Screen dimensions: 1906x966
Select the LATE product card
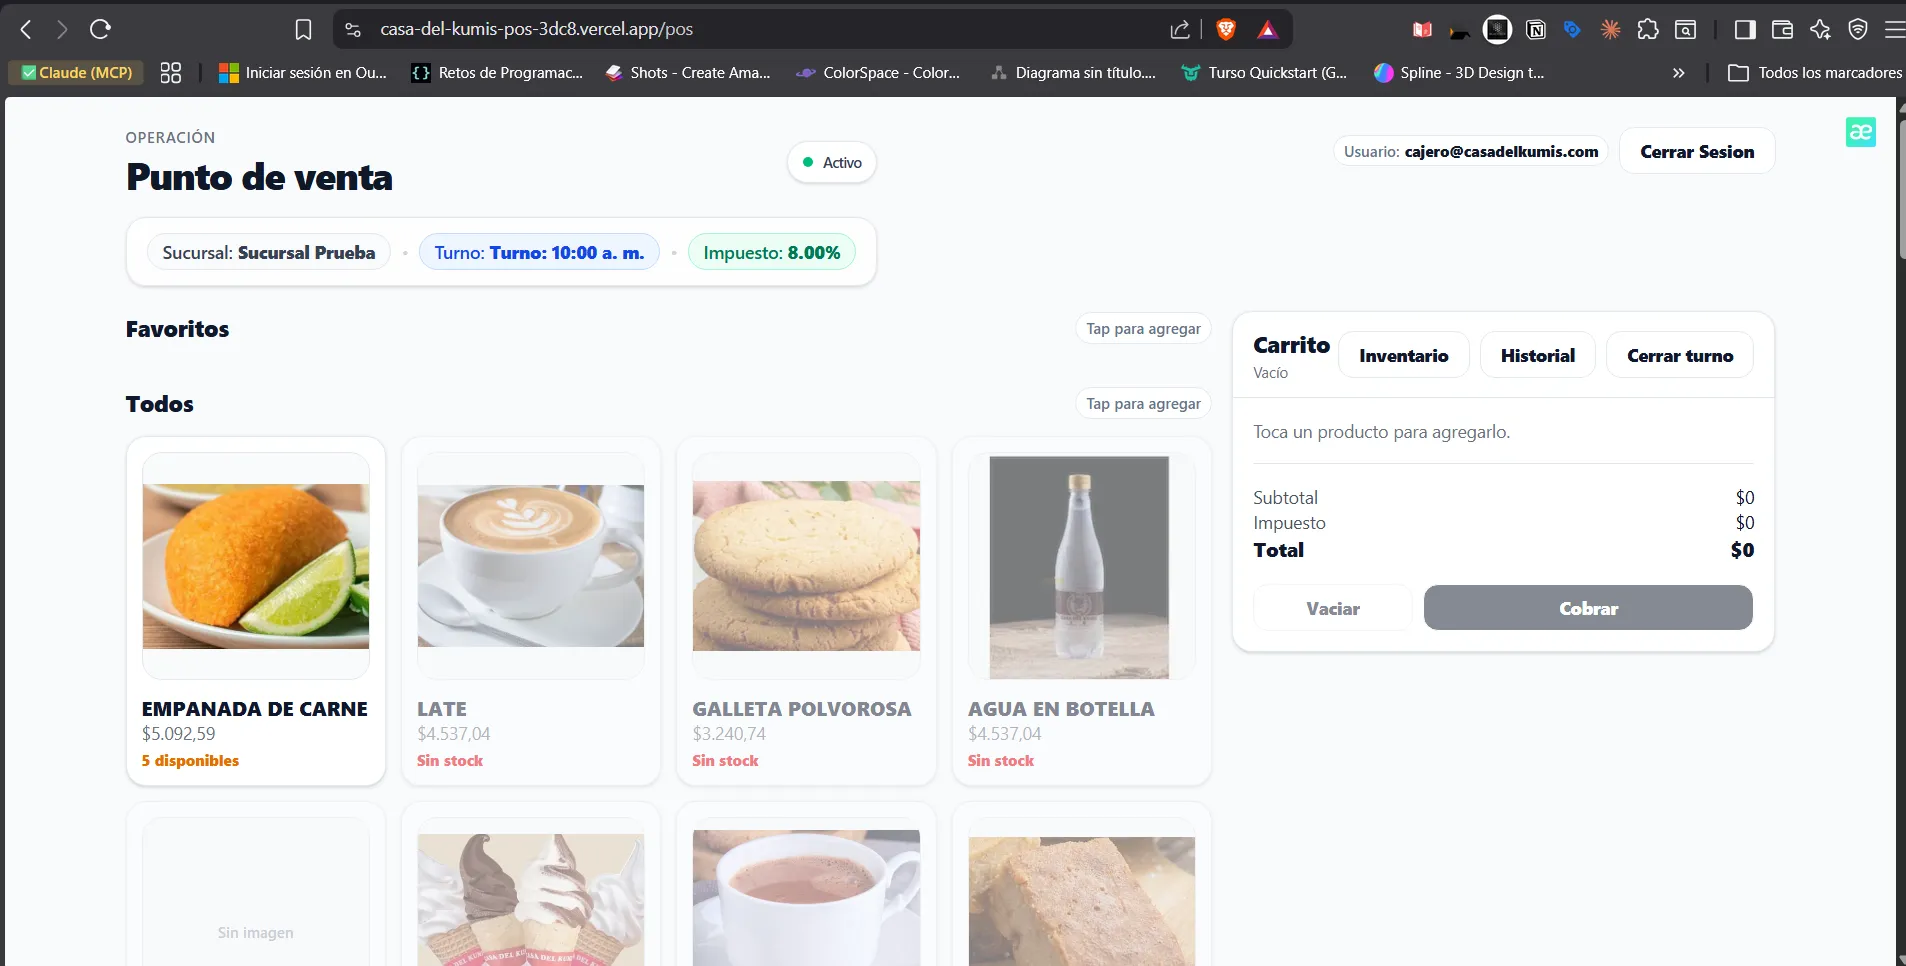tap(531, 611)
